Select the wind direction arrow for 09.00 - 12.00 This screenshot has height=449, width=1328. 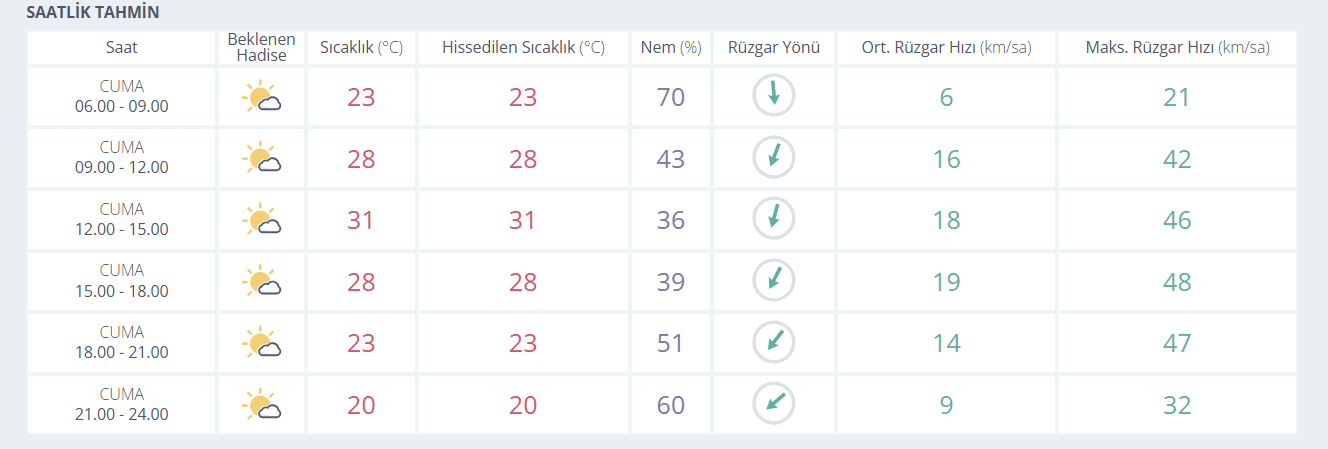click(773, 158)
